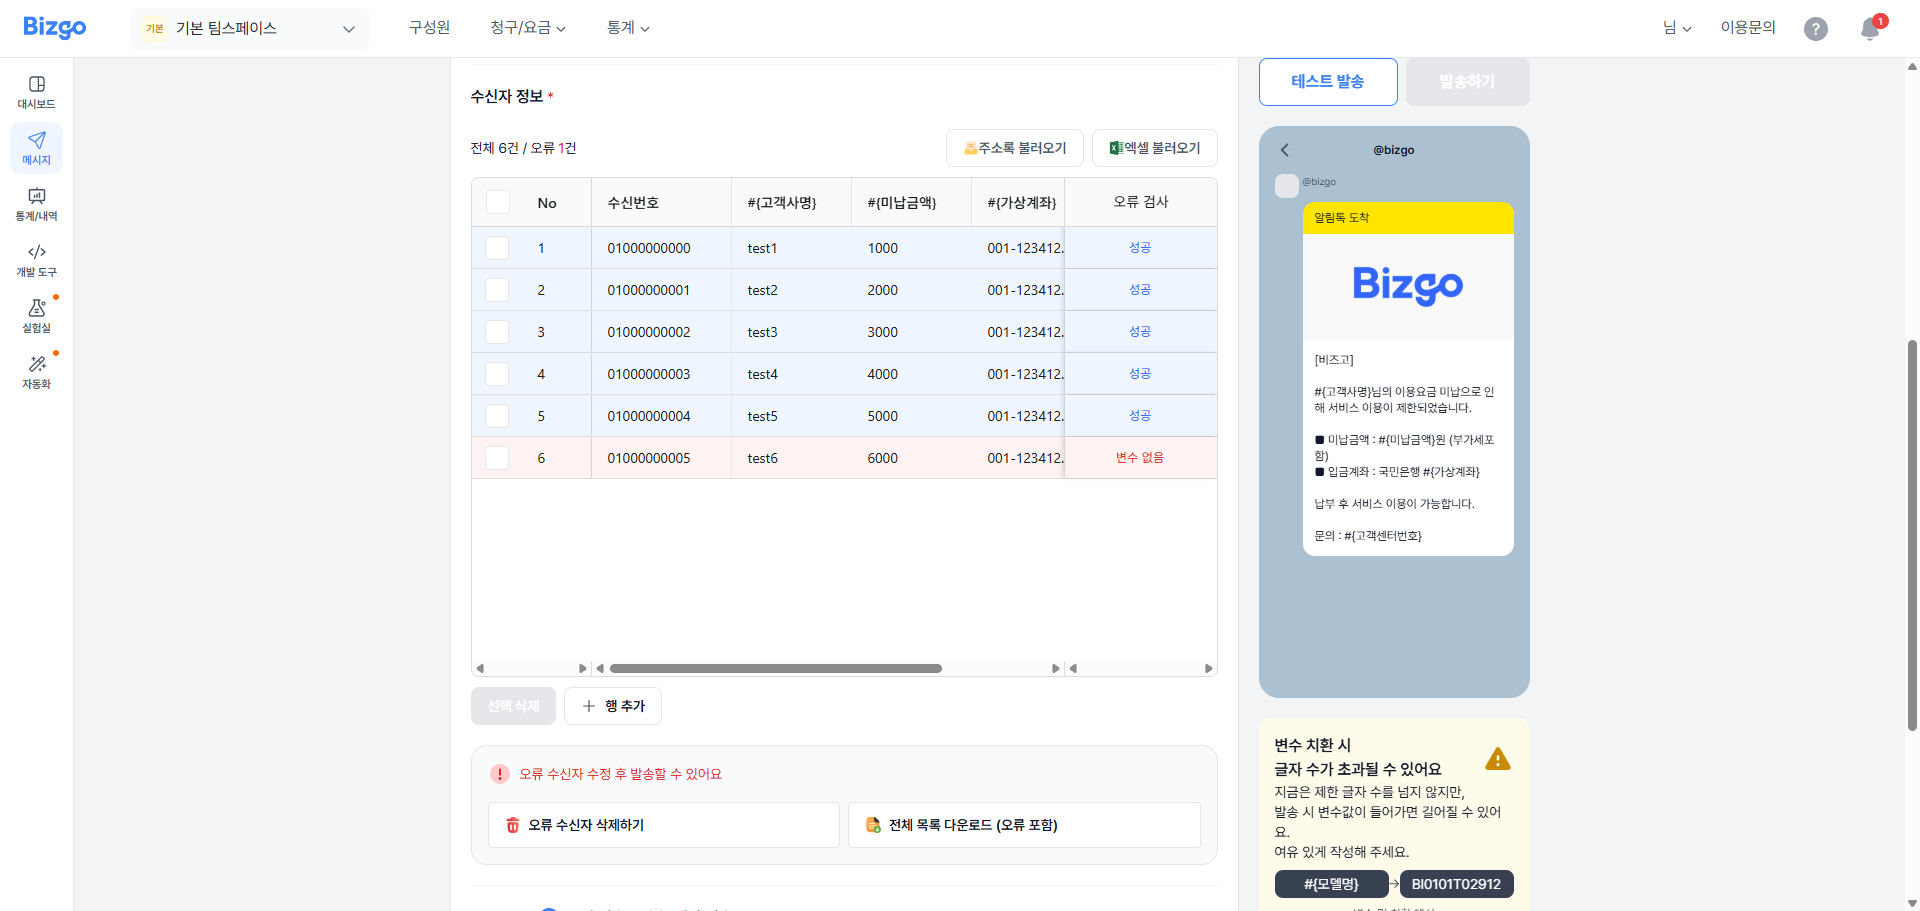Open 통계/내역 from the sidebar
This screenshot has height=911, width=1920.
pyautogui.click(x=36, y=203)
